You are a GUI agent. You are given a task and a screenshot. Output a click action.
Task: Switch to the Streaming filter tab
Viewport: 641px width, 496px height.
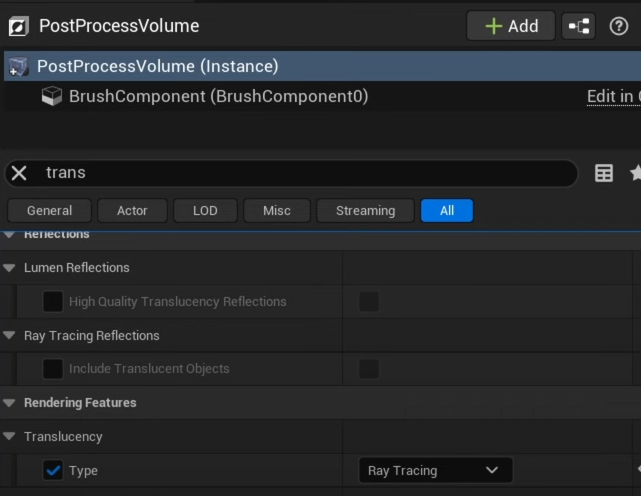click(x=365, y=210)
